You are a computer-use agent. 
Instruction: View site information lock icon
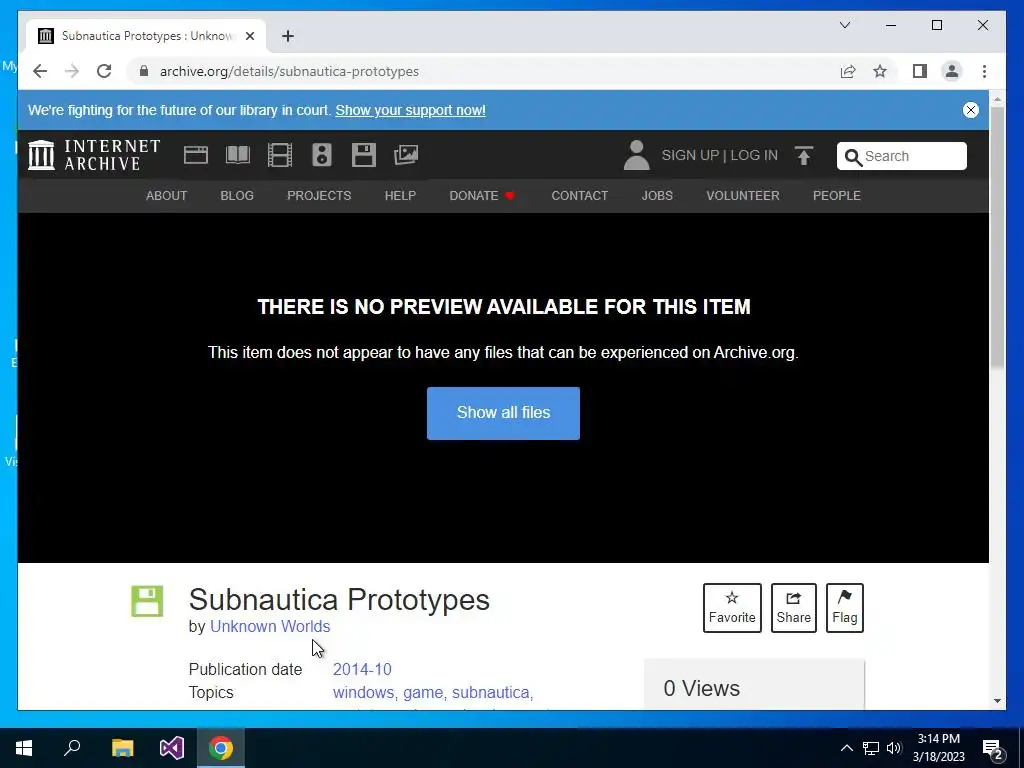click(144, 71)
